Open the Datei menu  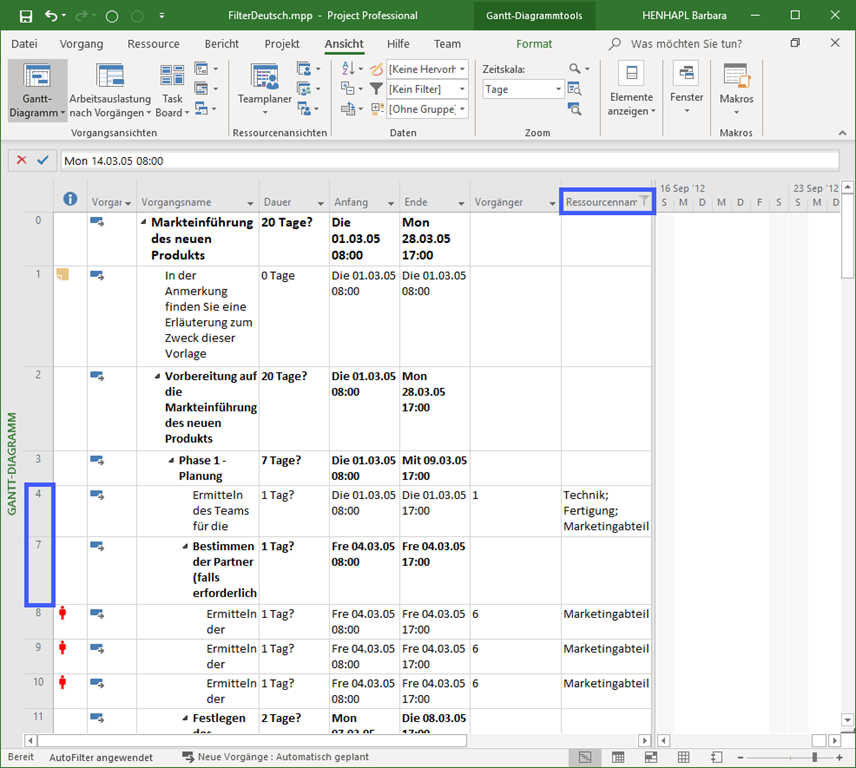click(x=25, y=44)
